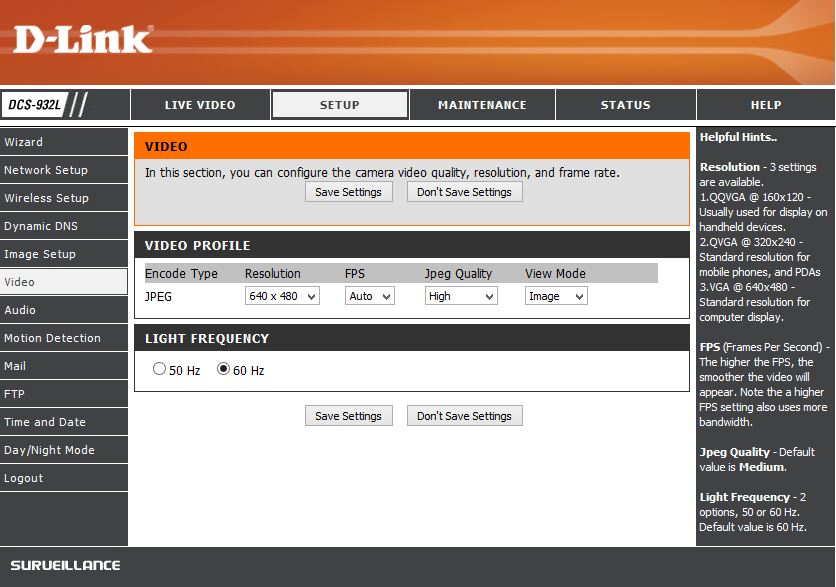Switch to the LIVE VIDEO tab
The height and width of the screenshot is (587, 836).
pyautogui.click(x=199, y=104)
